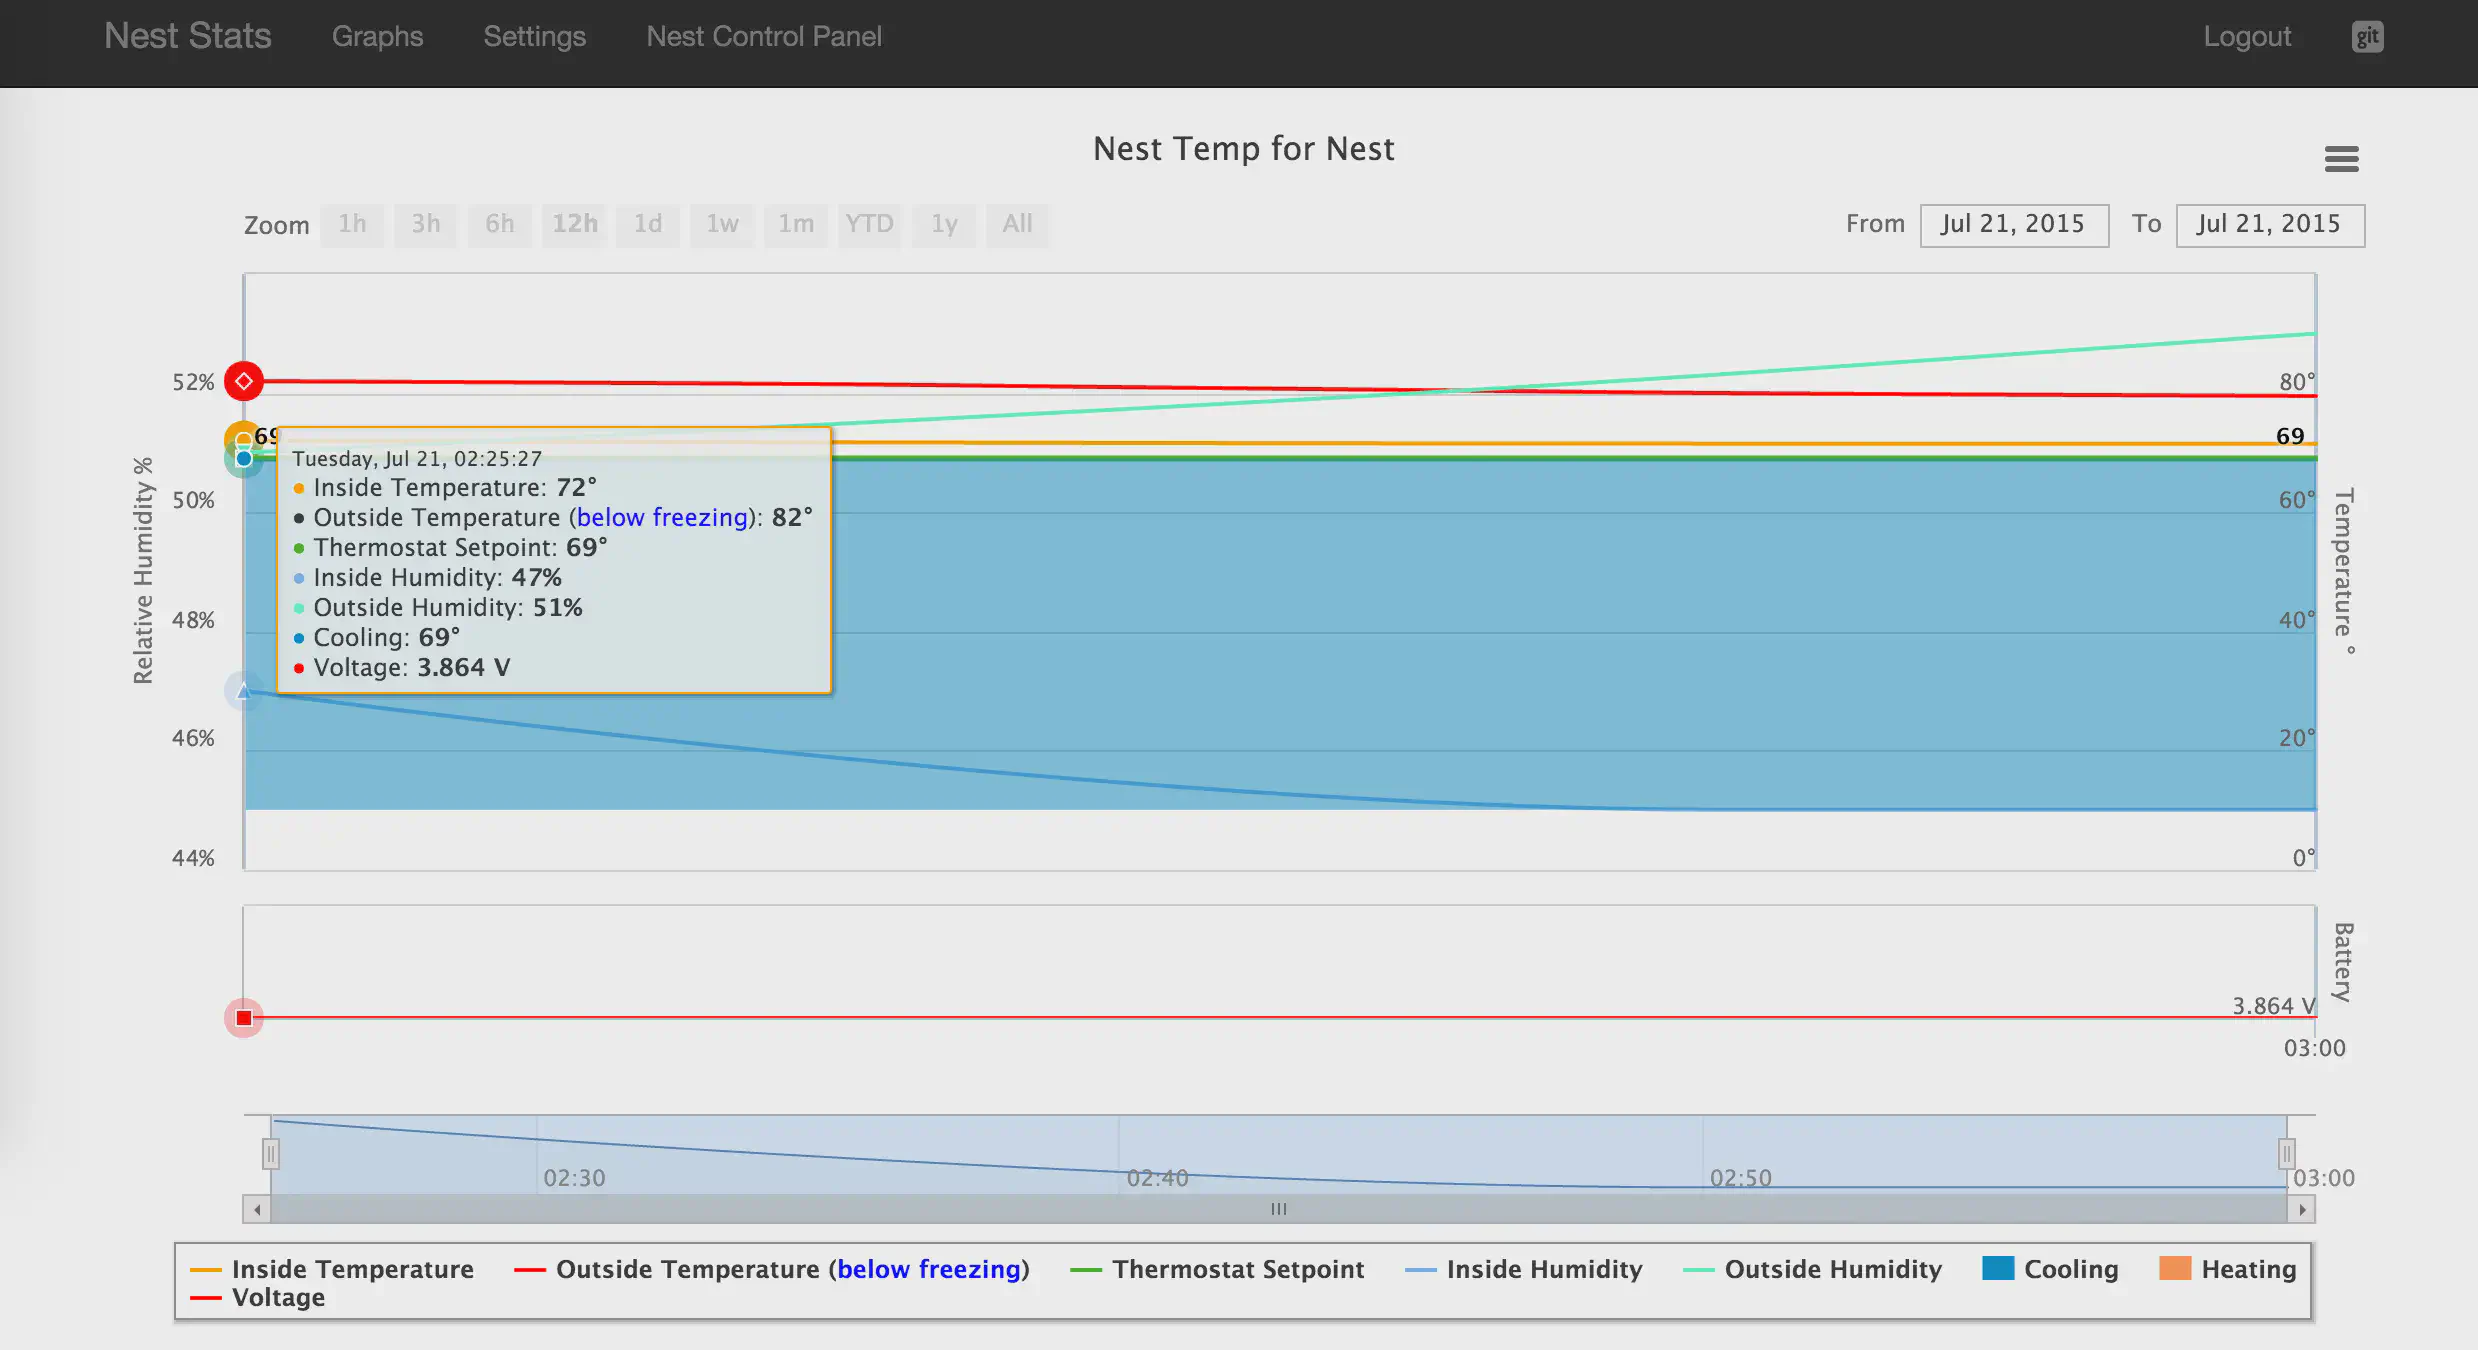
Task: Click the red diamond outside temperature marker
Action: [244, 381]
